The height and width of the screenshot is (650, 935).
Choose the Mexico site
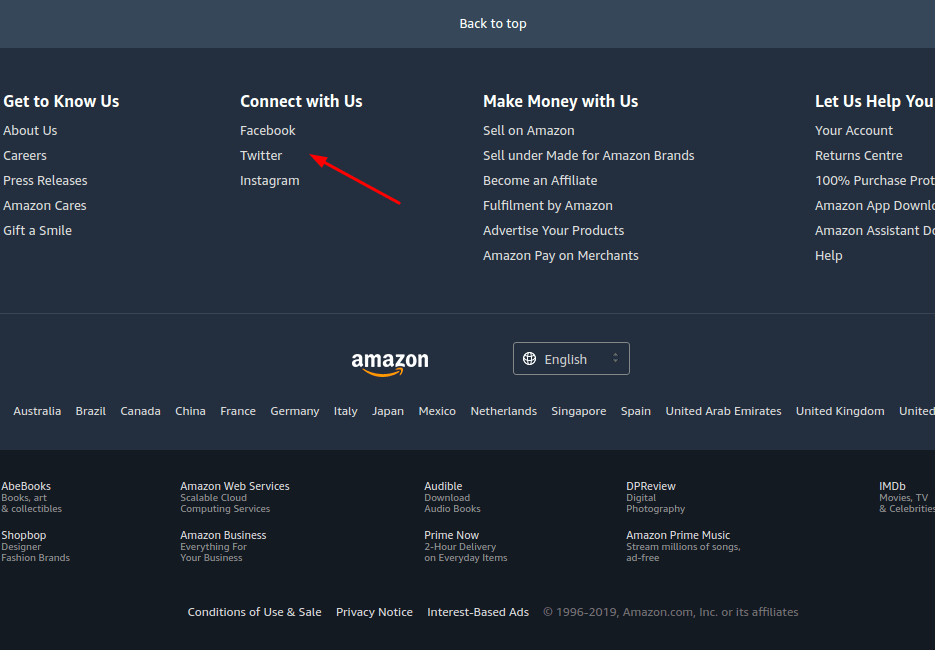pos(437,411)
